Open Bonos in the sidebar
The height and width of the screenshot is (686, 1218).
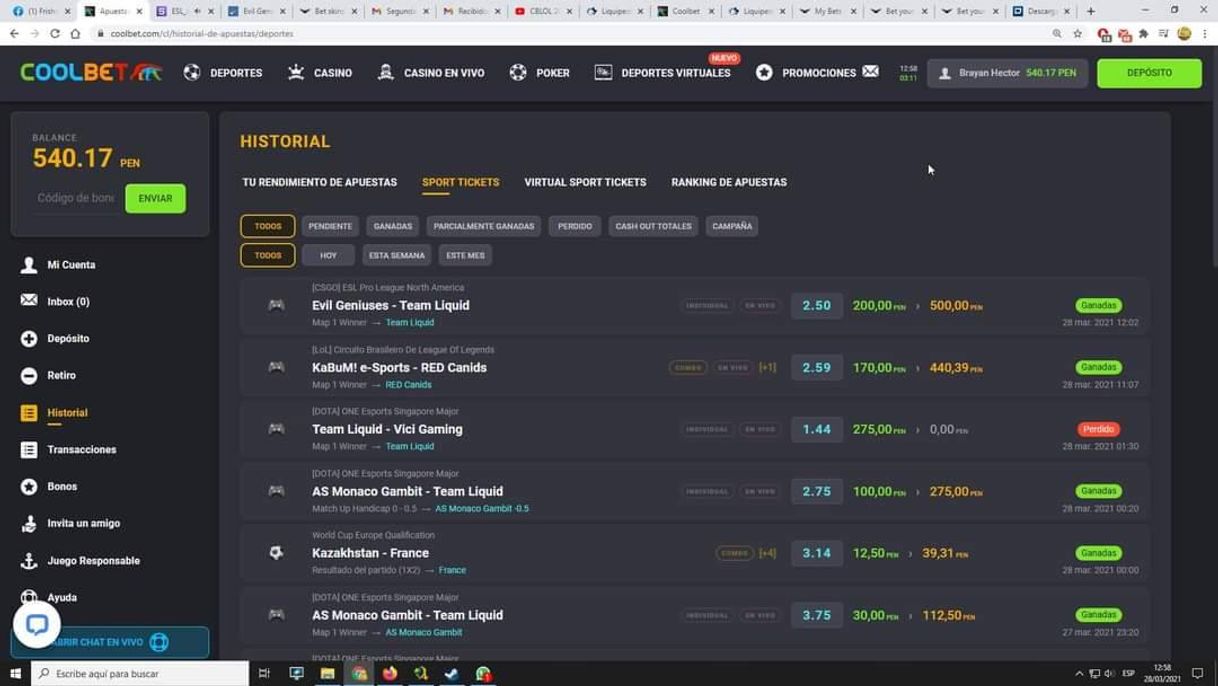62,486
